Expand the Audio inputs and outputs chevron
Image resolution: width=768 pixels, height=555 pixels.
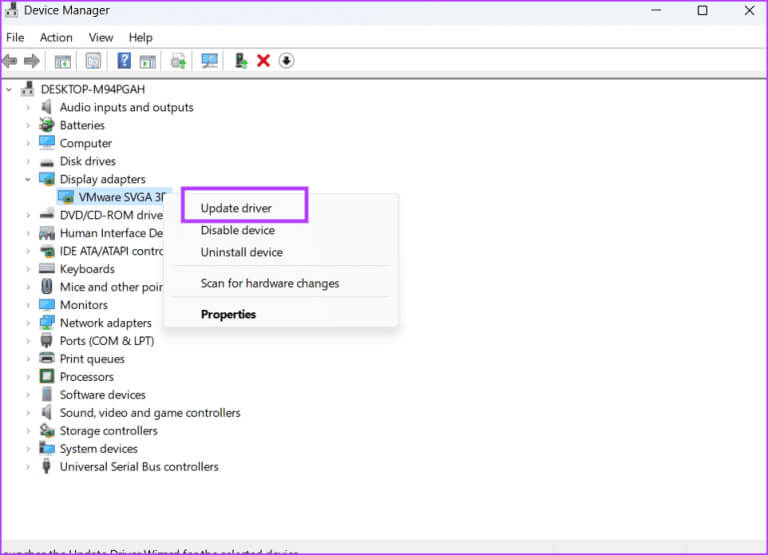(x=28, y=107)
